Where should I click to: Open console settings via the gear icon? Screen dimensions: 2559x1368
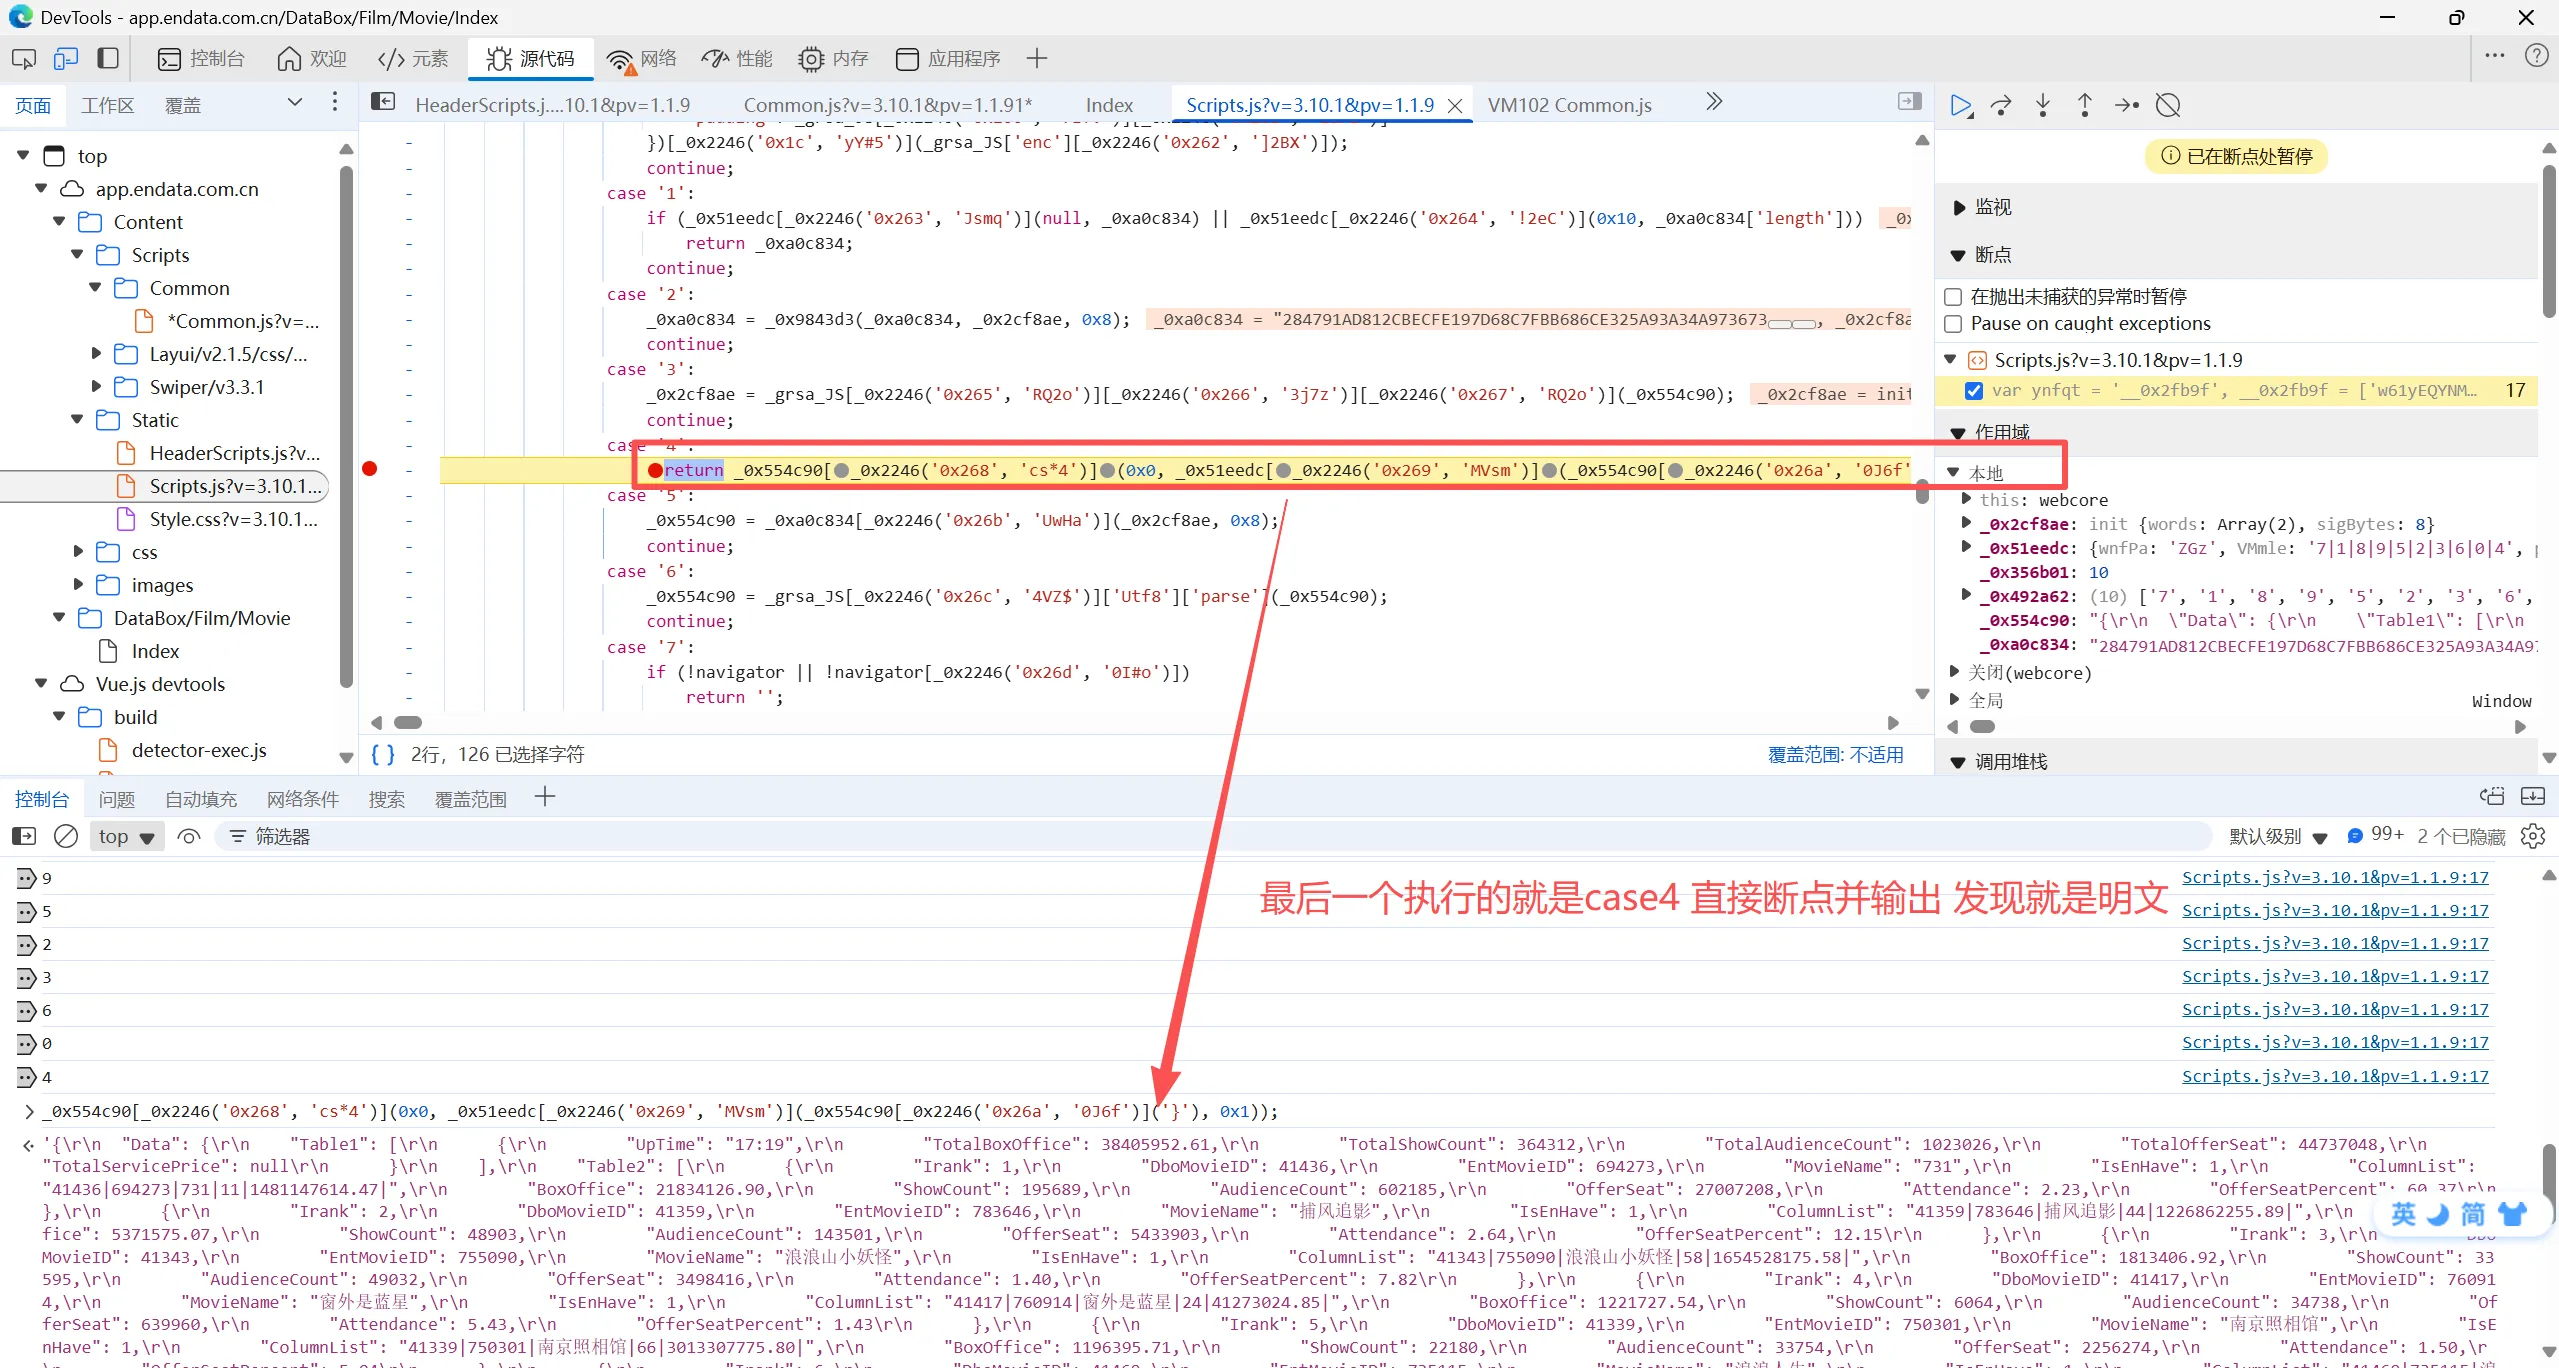coord(2533,836)
